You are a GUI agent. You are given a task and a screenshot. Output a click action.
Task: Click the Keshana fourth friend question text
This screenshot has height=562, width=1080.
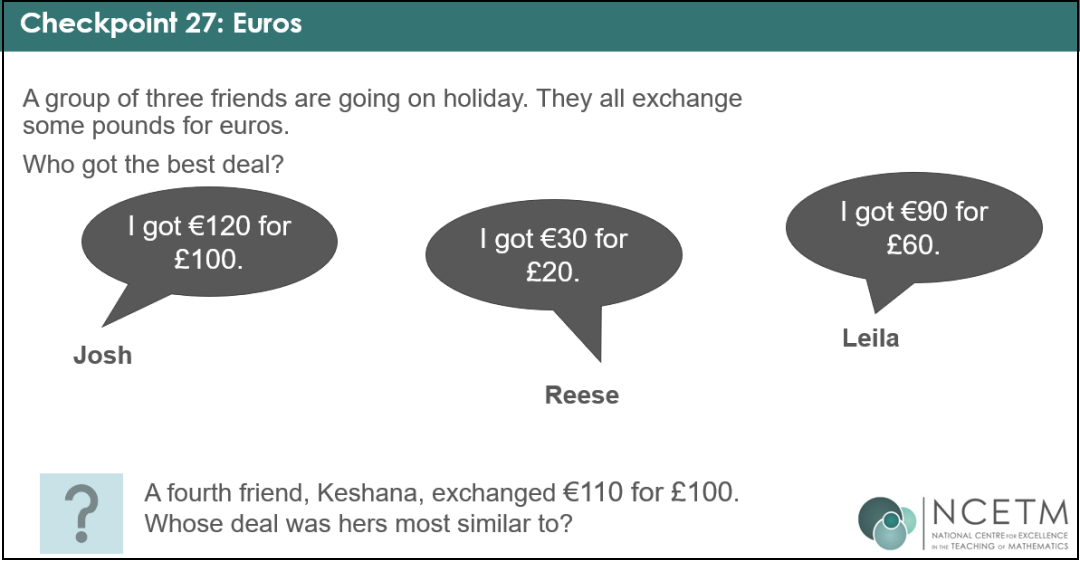442,493
